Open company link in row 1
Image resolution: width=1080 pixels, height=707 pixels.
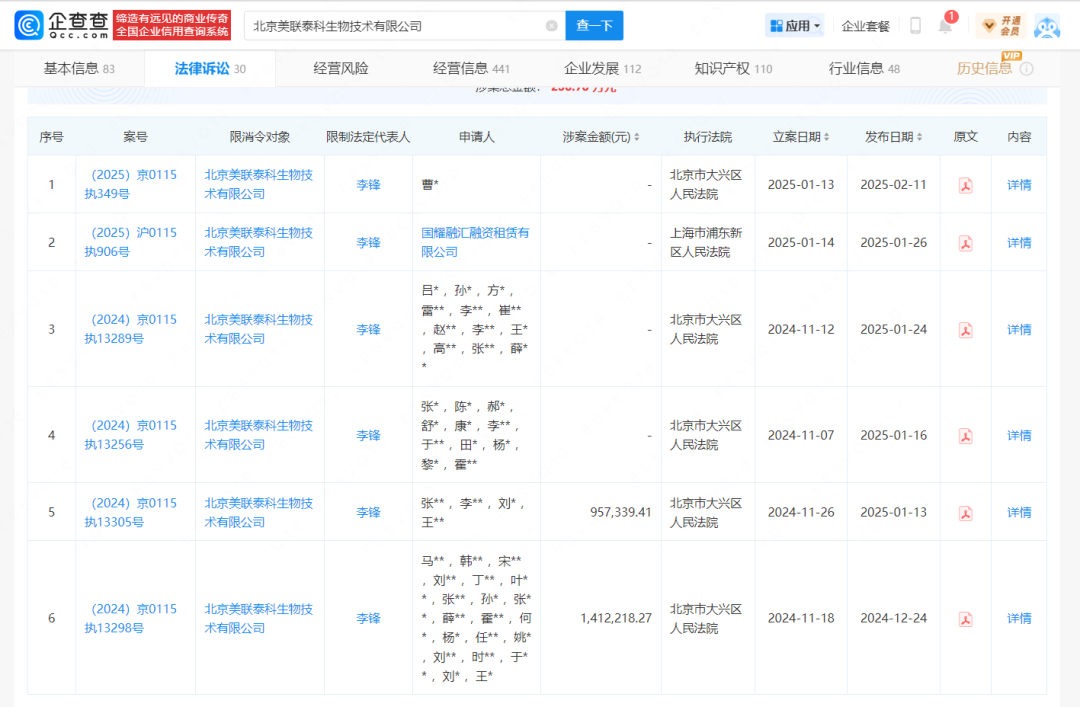(x=259, y=185)
